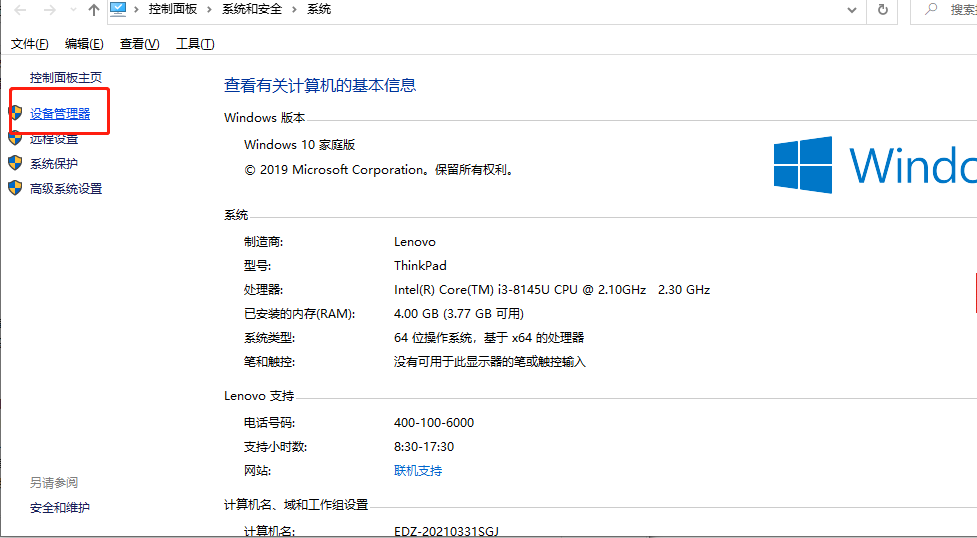Click Windows 10 家庭版 text

click(x=300, y=145)
